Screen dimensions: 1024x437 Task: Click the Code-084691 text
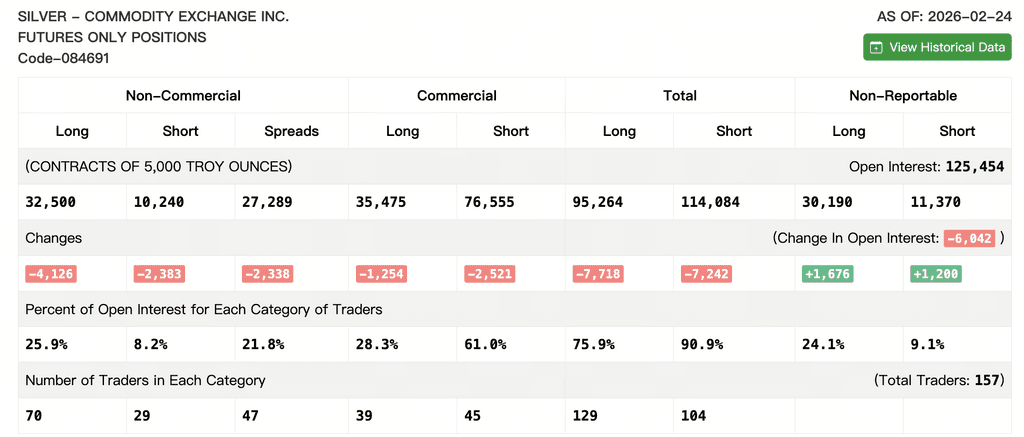63,58
